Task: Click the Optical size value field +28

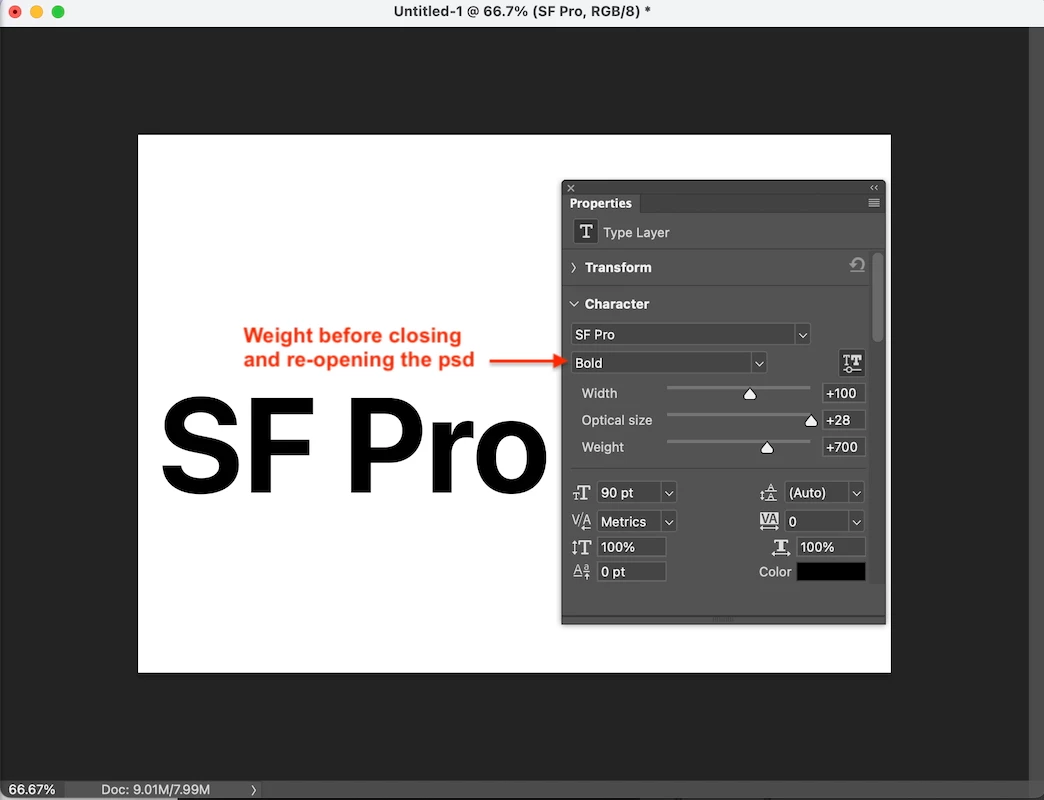Action: click(844, 420)
